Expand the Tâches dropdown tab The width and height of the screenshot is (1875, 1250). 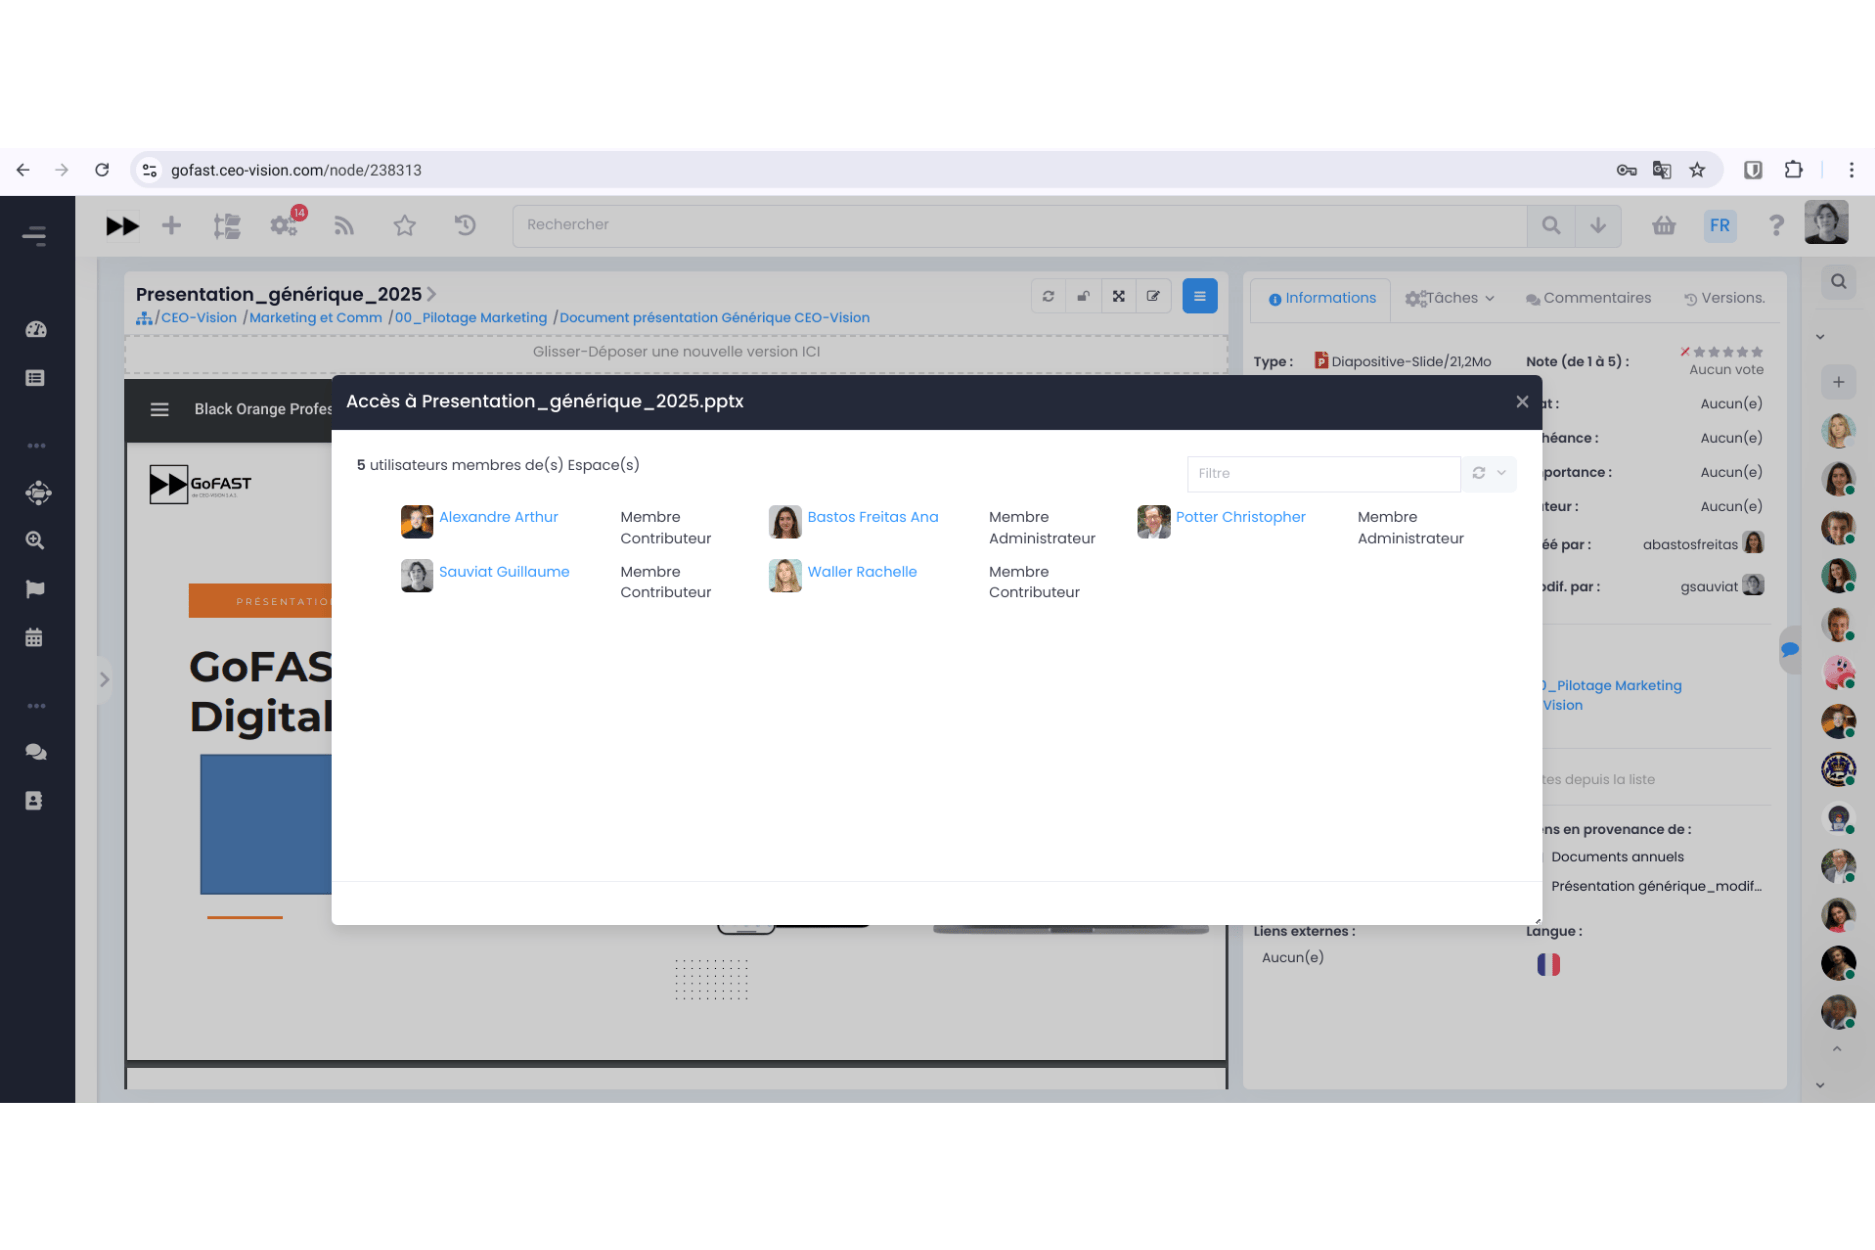1450,298
